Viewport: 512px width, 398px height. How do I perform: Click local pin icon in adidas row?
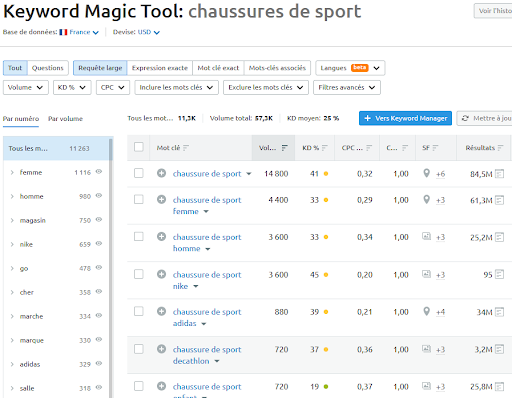pyautogui.click(x=426, y=311)
